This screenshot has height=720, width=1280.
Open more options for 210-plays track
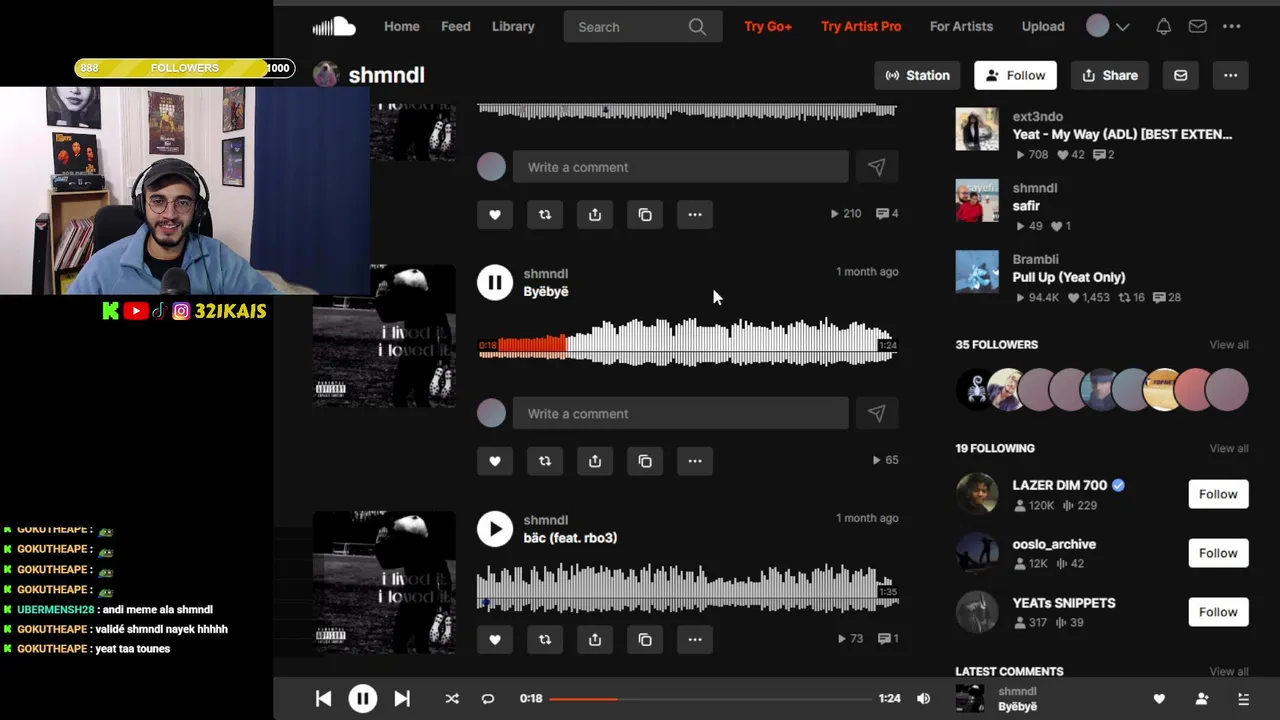pyautogui.click(x=695, y=214)
